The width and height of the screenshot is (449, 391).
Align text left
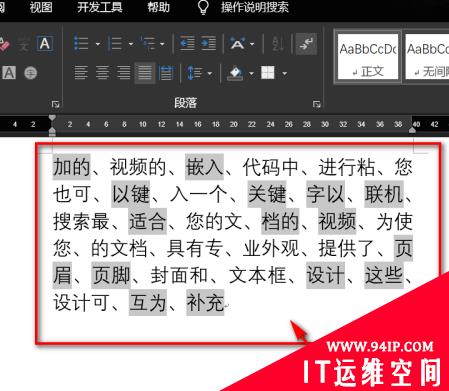(81, 72)
